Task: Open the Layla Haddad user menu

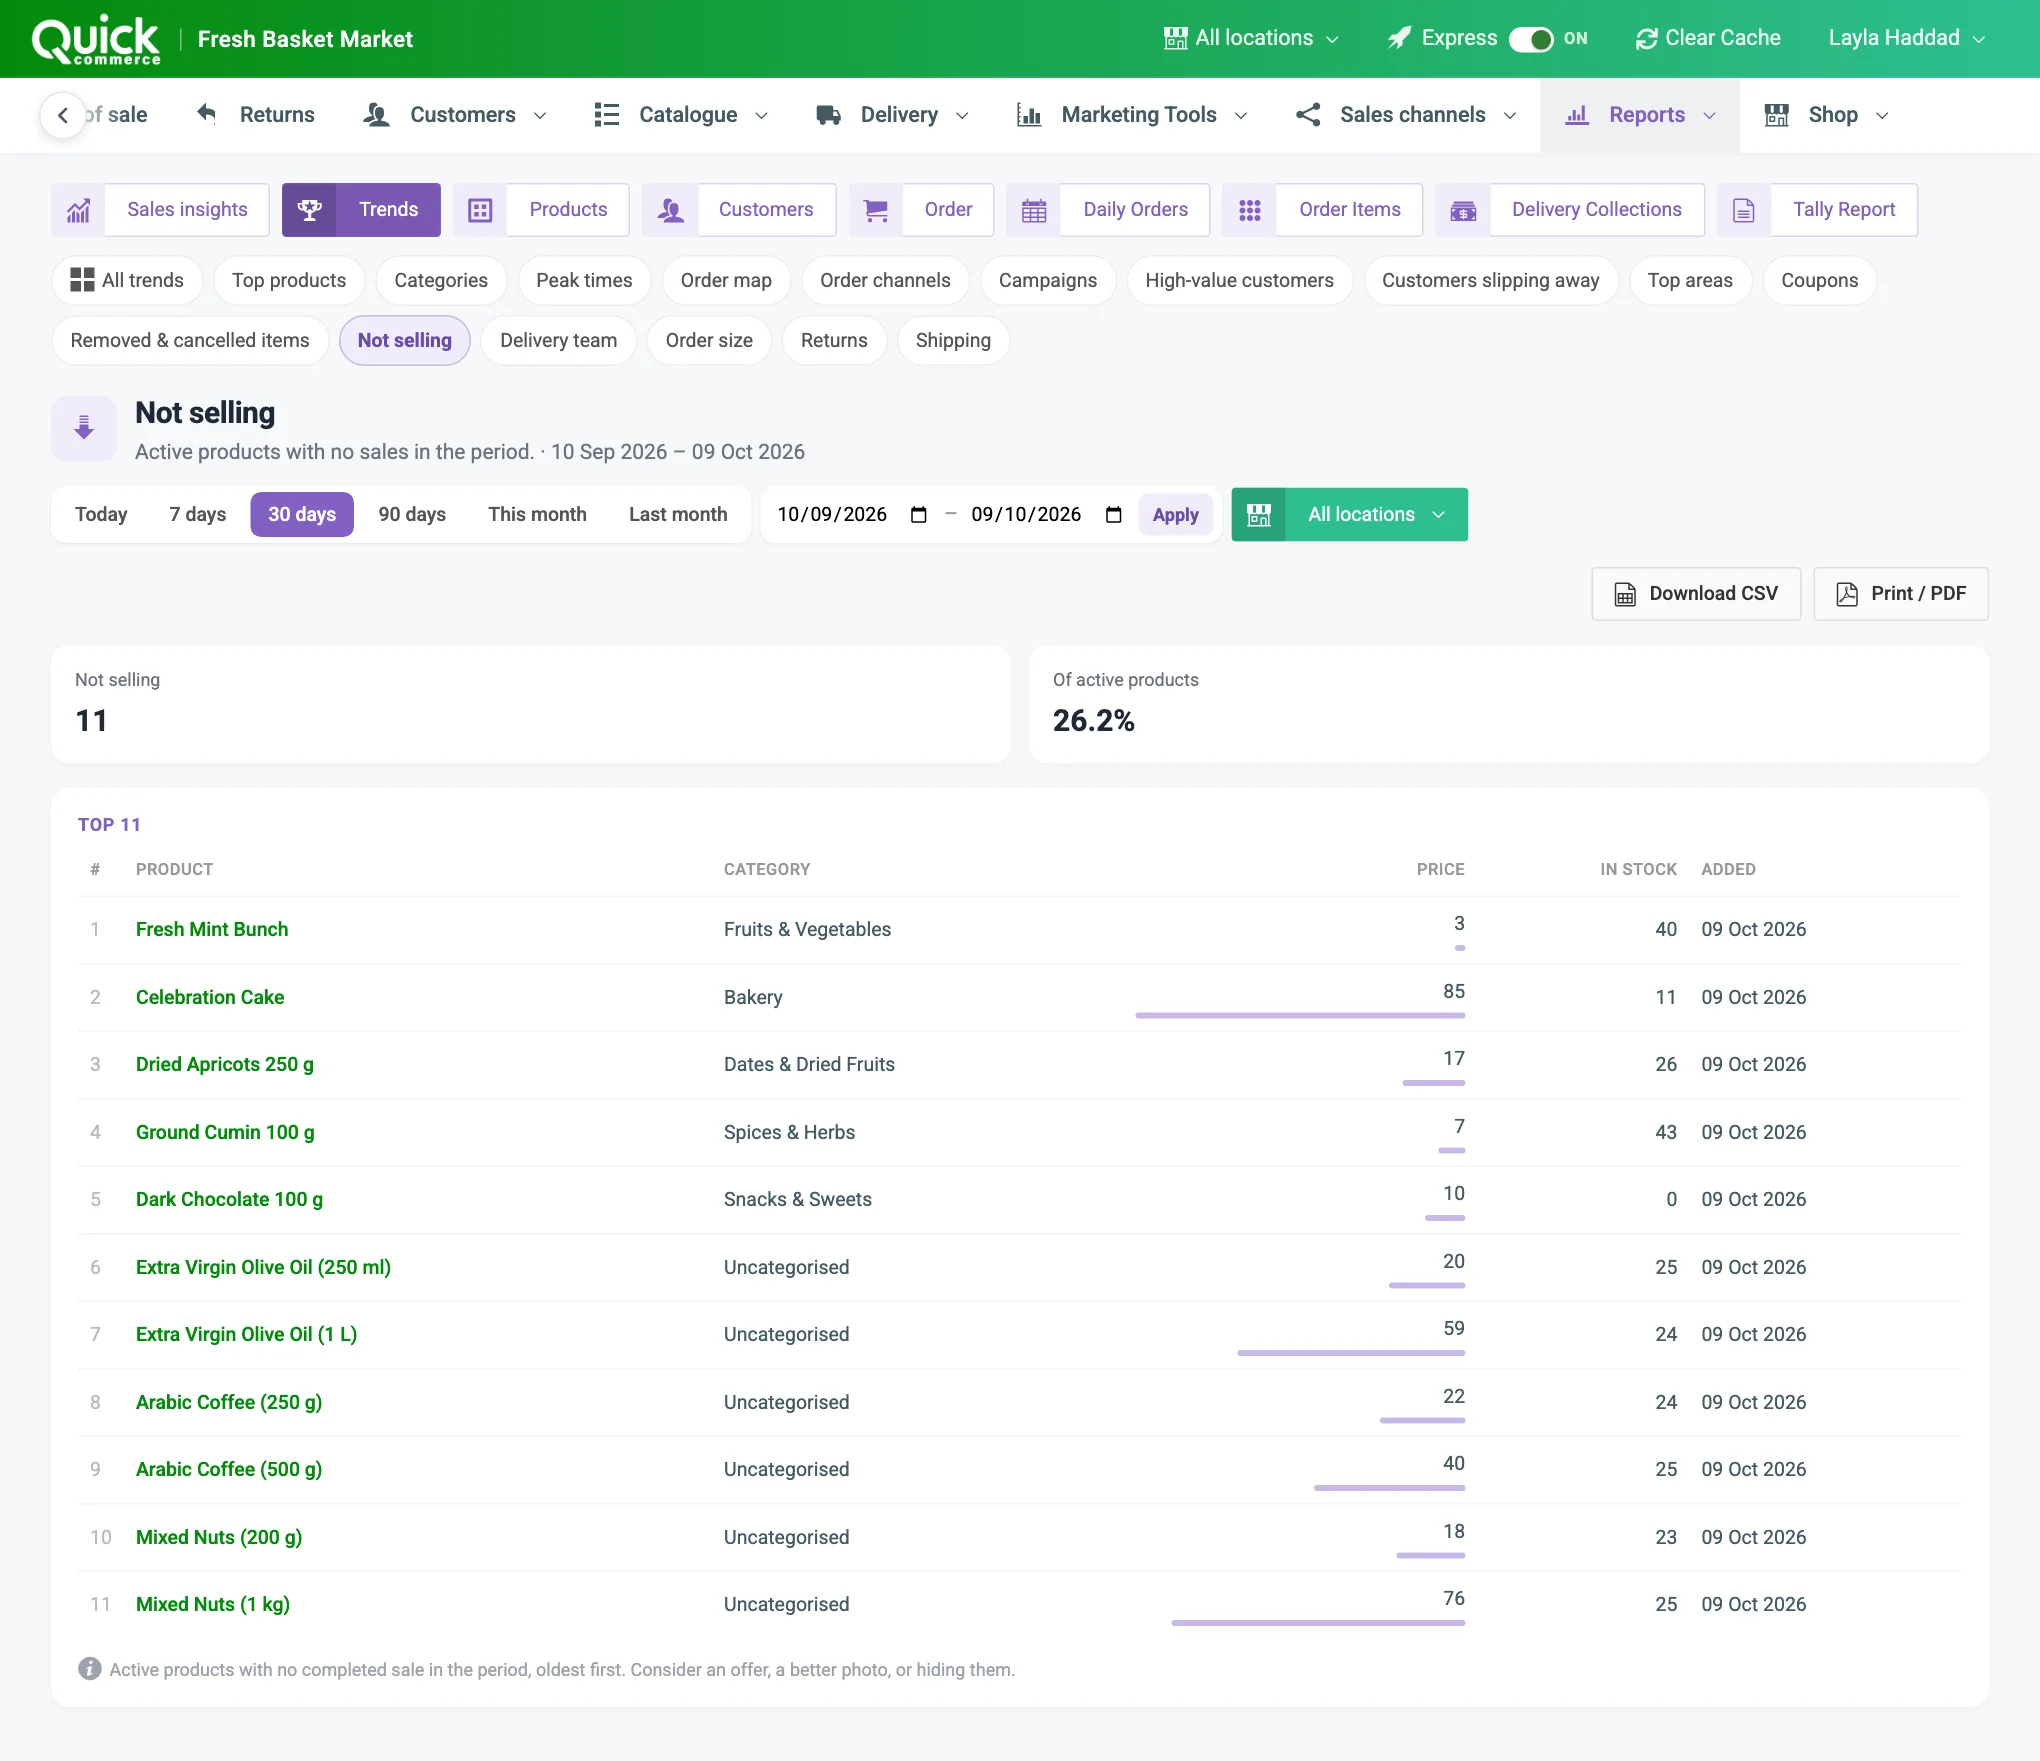Action: tap(1906, 39)
